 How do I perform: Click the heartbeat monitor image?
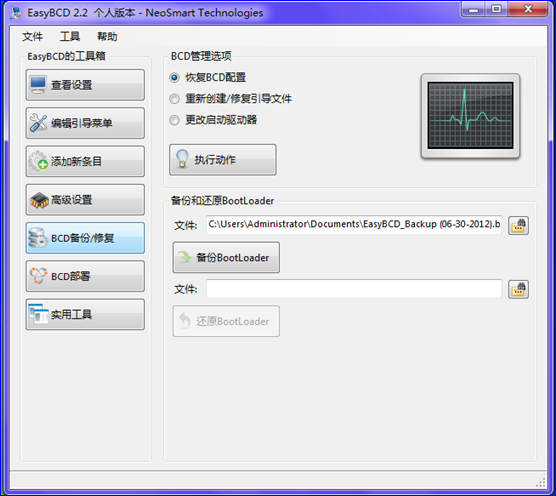(x=470, y=116)
